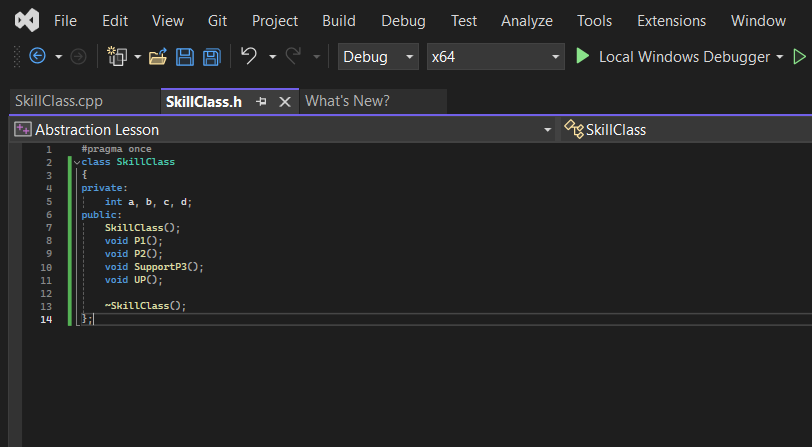This screenshot has width=812, height=447.
Task: Switch to the SkillClass.cpp tab
Action: click(59, 101)
